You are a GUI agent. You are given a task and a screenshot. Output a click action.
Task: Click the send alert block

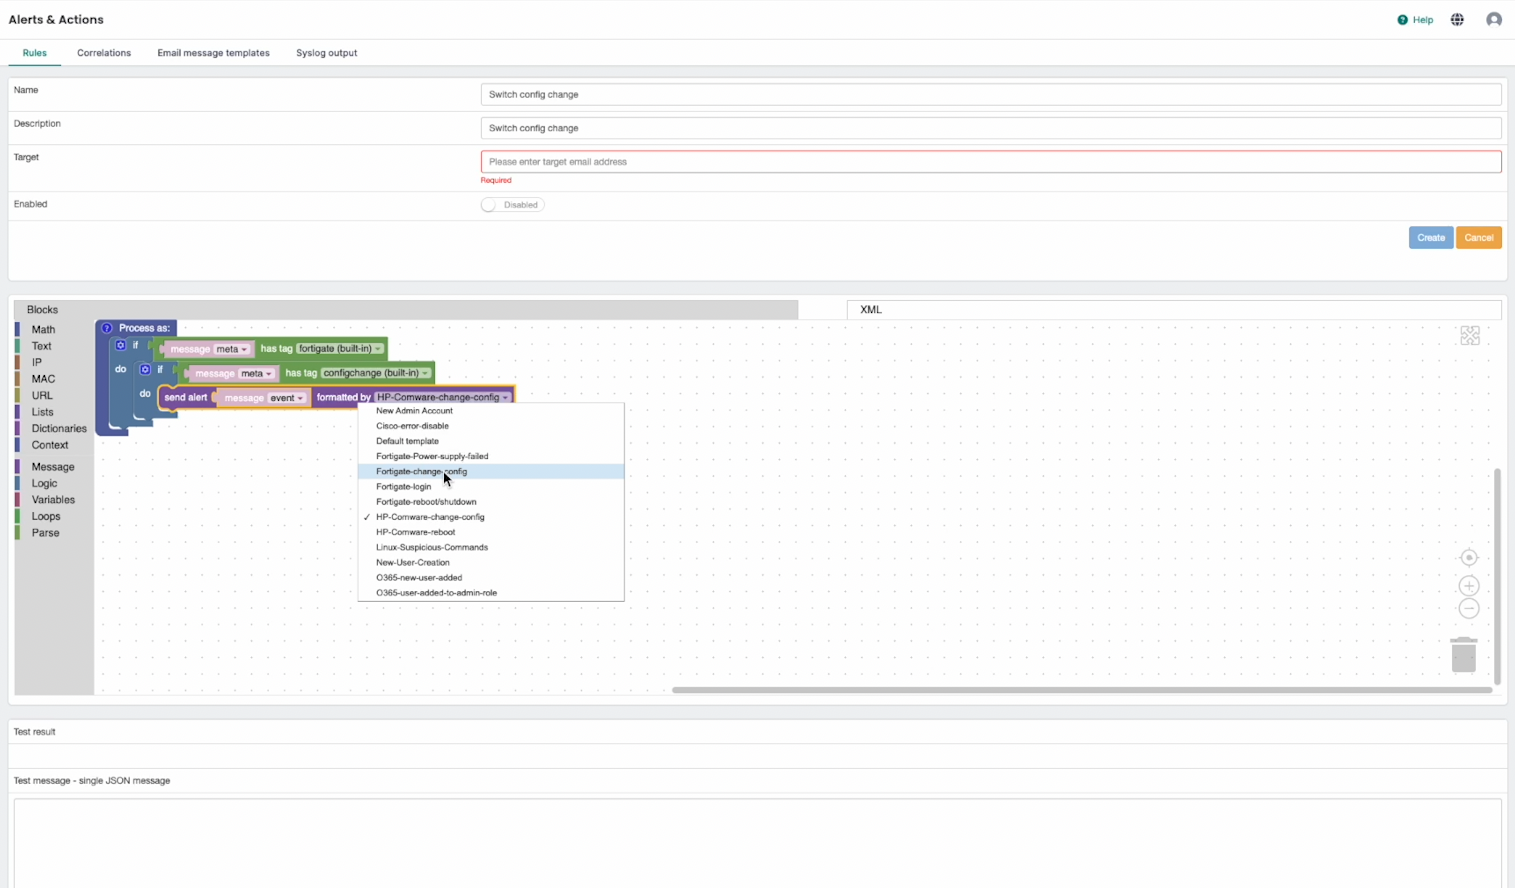[186, 398]
